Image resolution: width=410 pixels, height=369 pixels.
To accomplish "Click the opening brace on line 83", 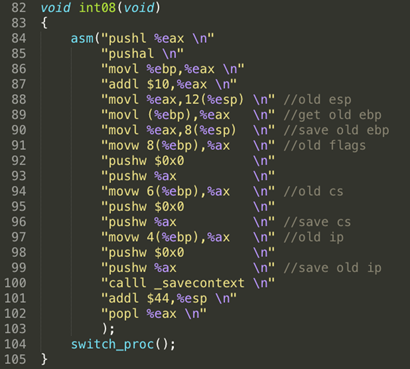I will [x=44, y=23].
